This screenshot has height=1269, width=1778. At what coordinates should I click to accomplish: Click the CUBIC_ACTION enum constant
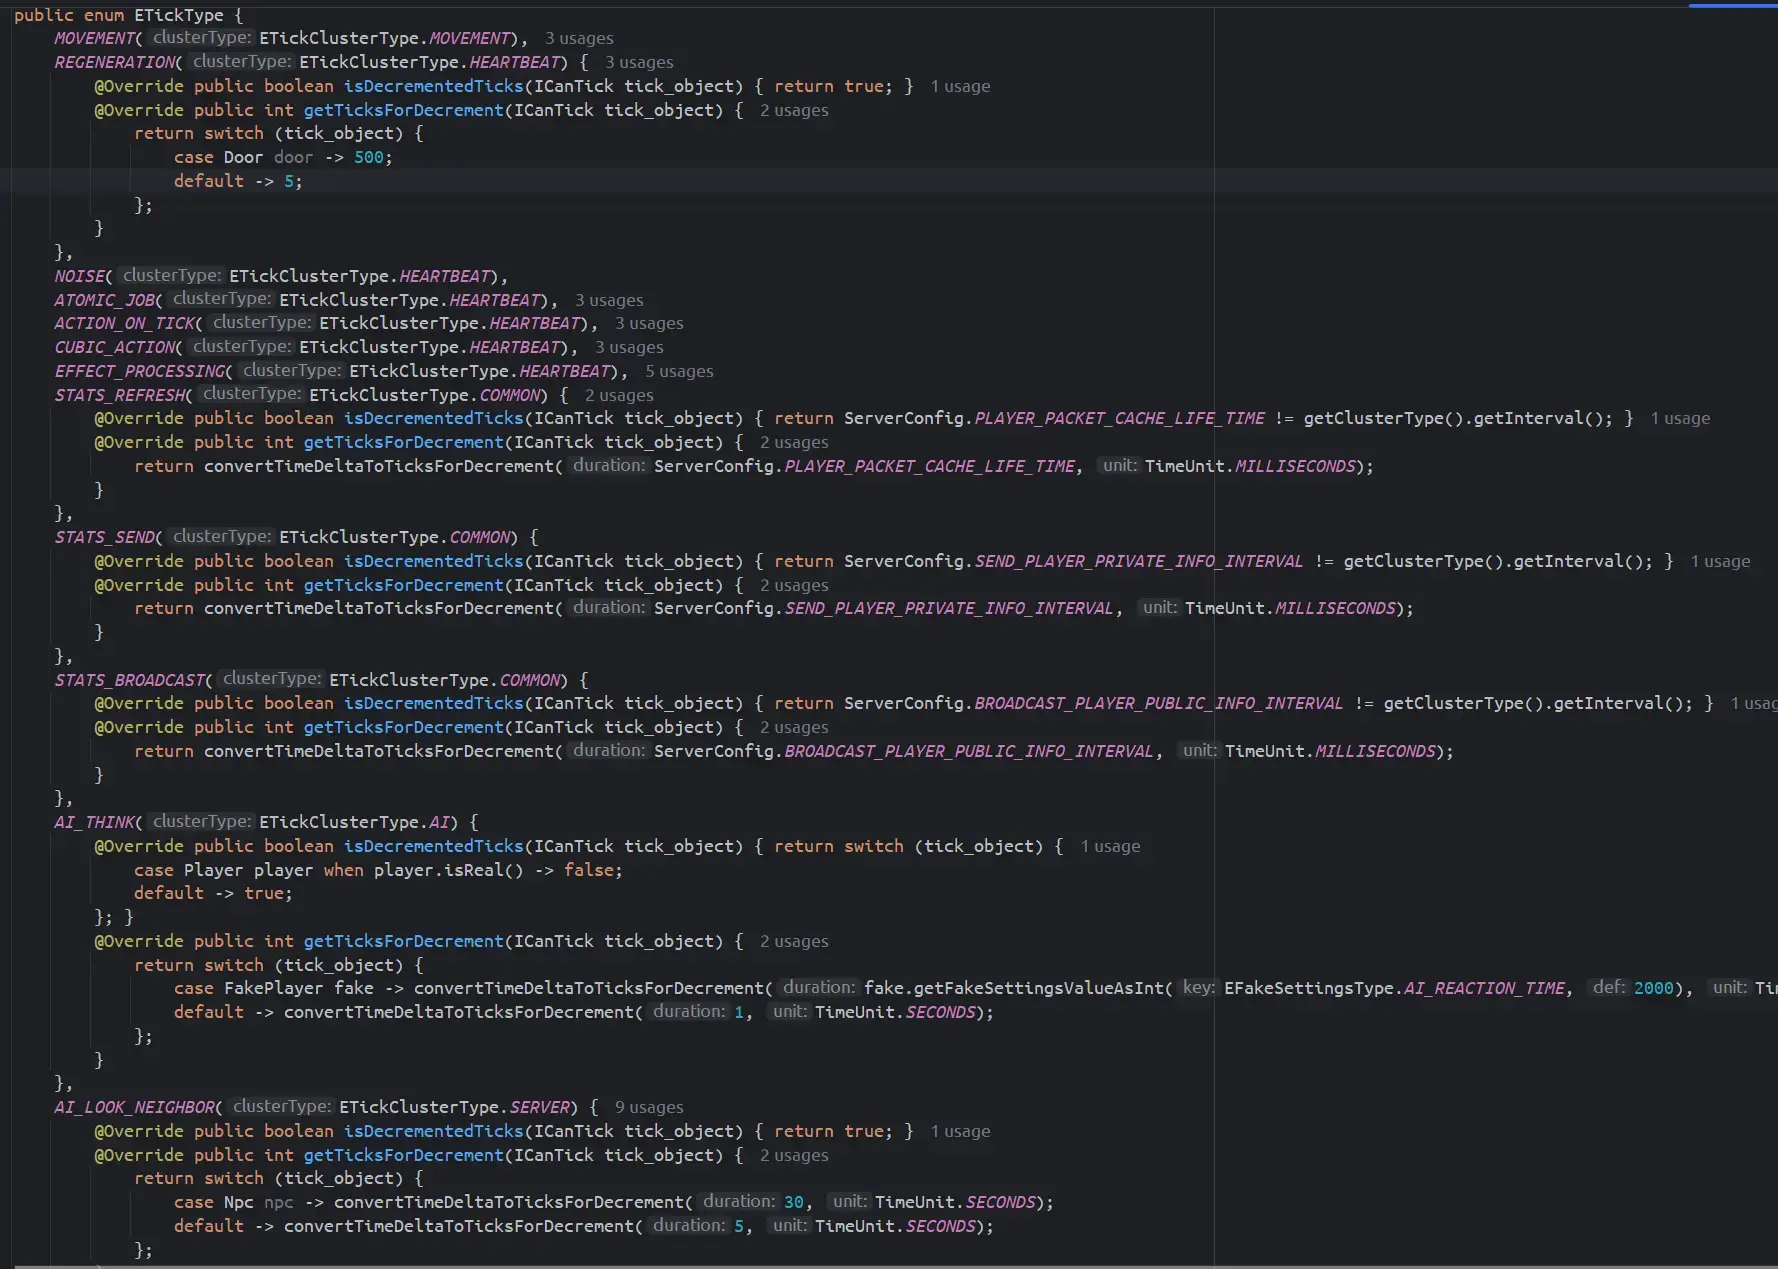[x=114, y=347]
